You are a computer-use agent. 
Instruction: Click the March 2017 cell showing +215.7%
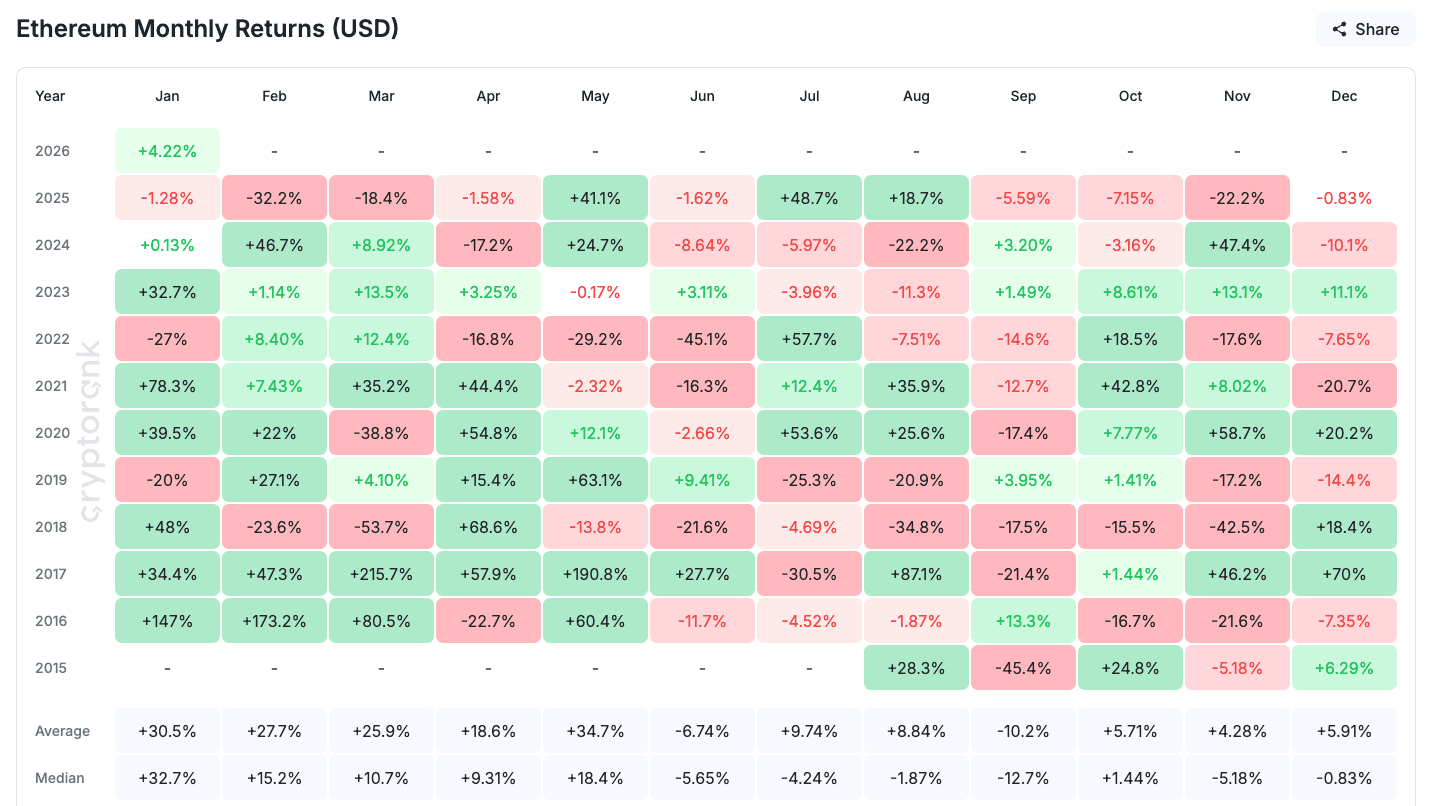click(x=381, y=574)
